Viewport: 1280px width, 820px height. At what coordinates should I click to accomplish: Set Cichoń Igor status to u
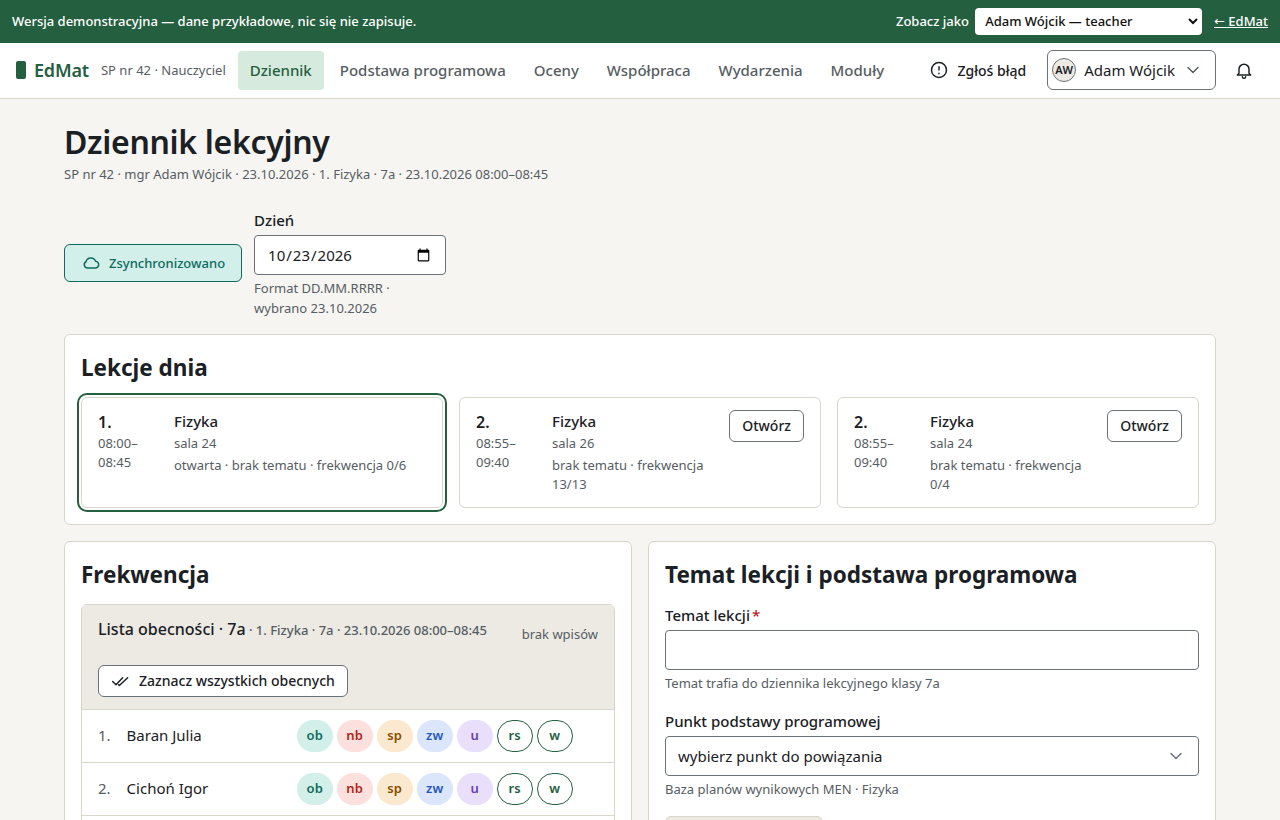coord(475,789)
